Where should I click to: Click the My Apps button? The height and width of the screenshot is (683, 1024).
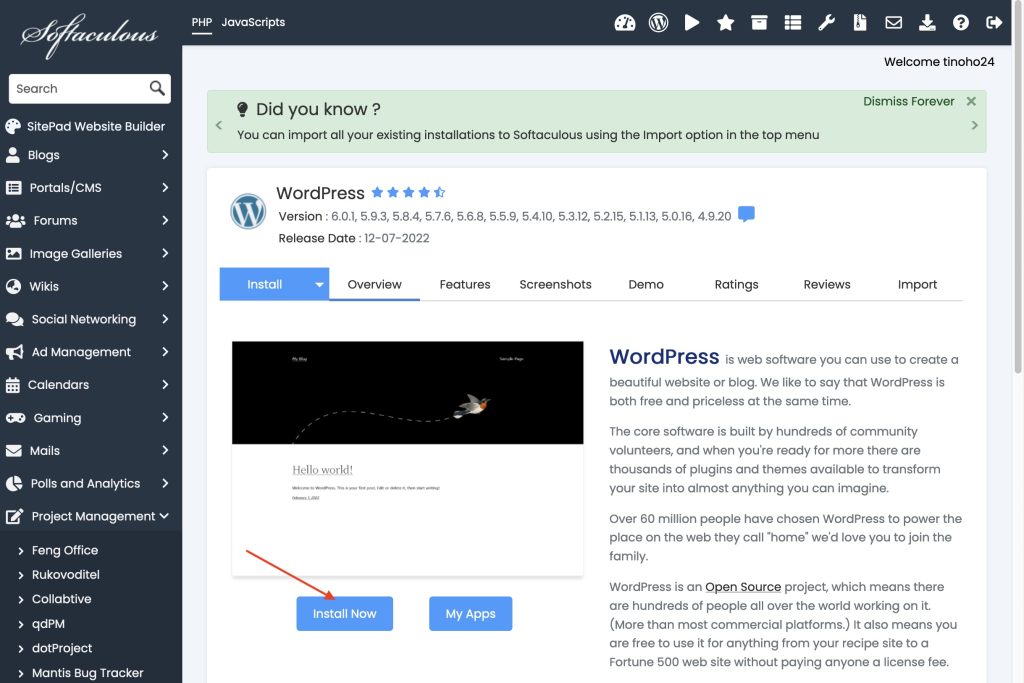coord(470,613)
